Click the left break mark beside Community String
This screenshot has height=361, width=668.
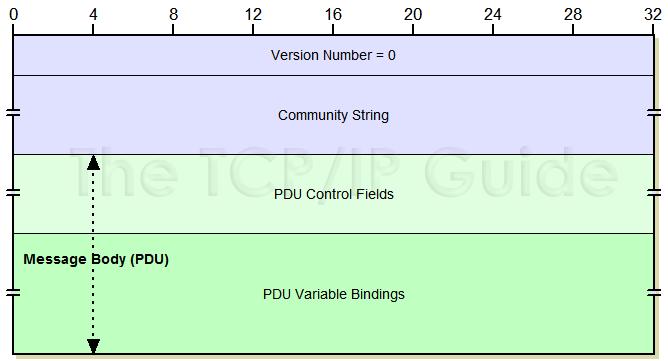tap(13, 113)
